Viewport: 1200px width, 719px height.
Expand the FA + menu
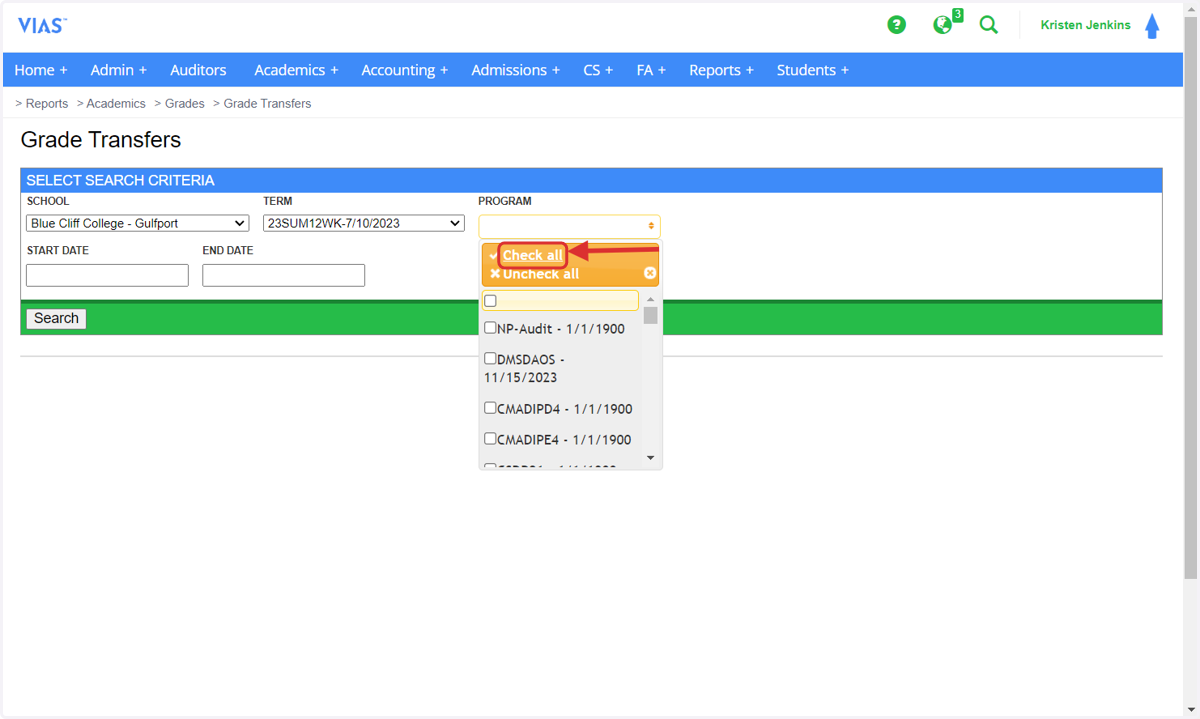[651, 70]
